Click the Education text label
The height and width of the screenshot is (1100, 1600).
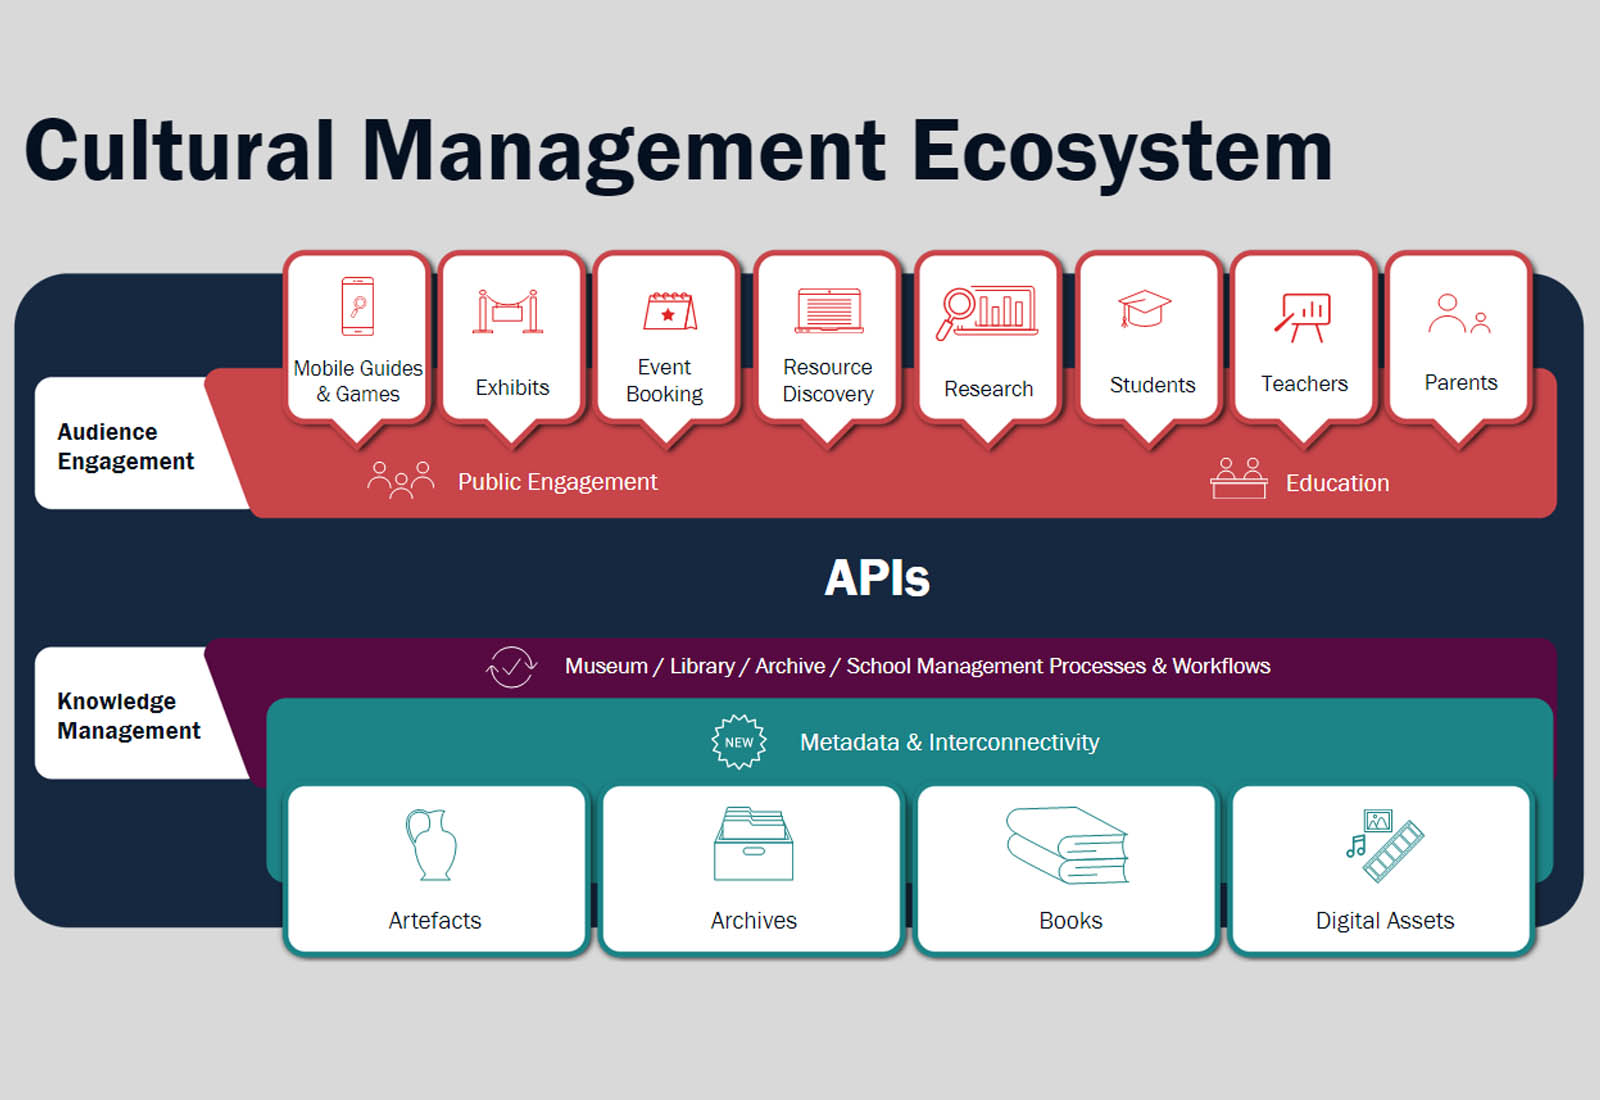(1337, 483)
